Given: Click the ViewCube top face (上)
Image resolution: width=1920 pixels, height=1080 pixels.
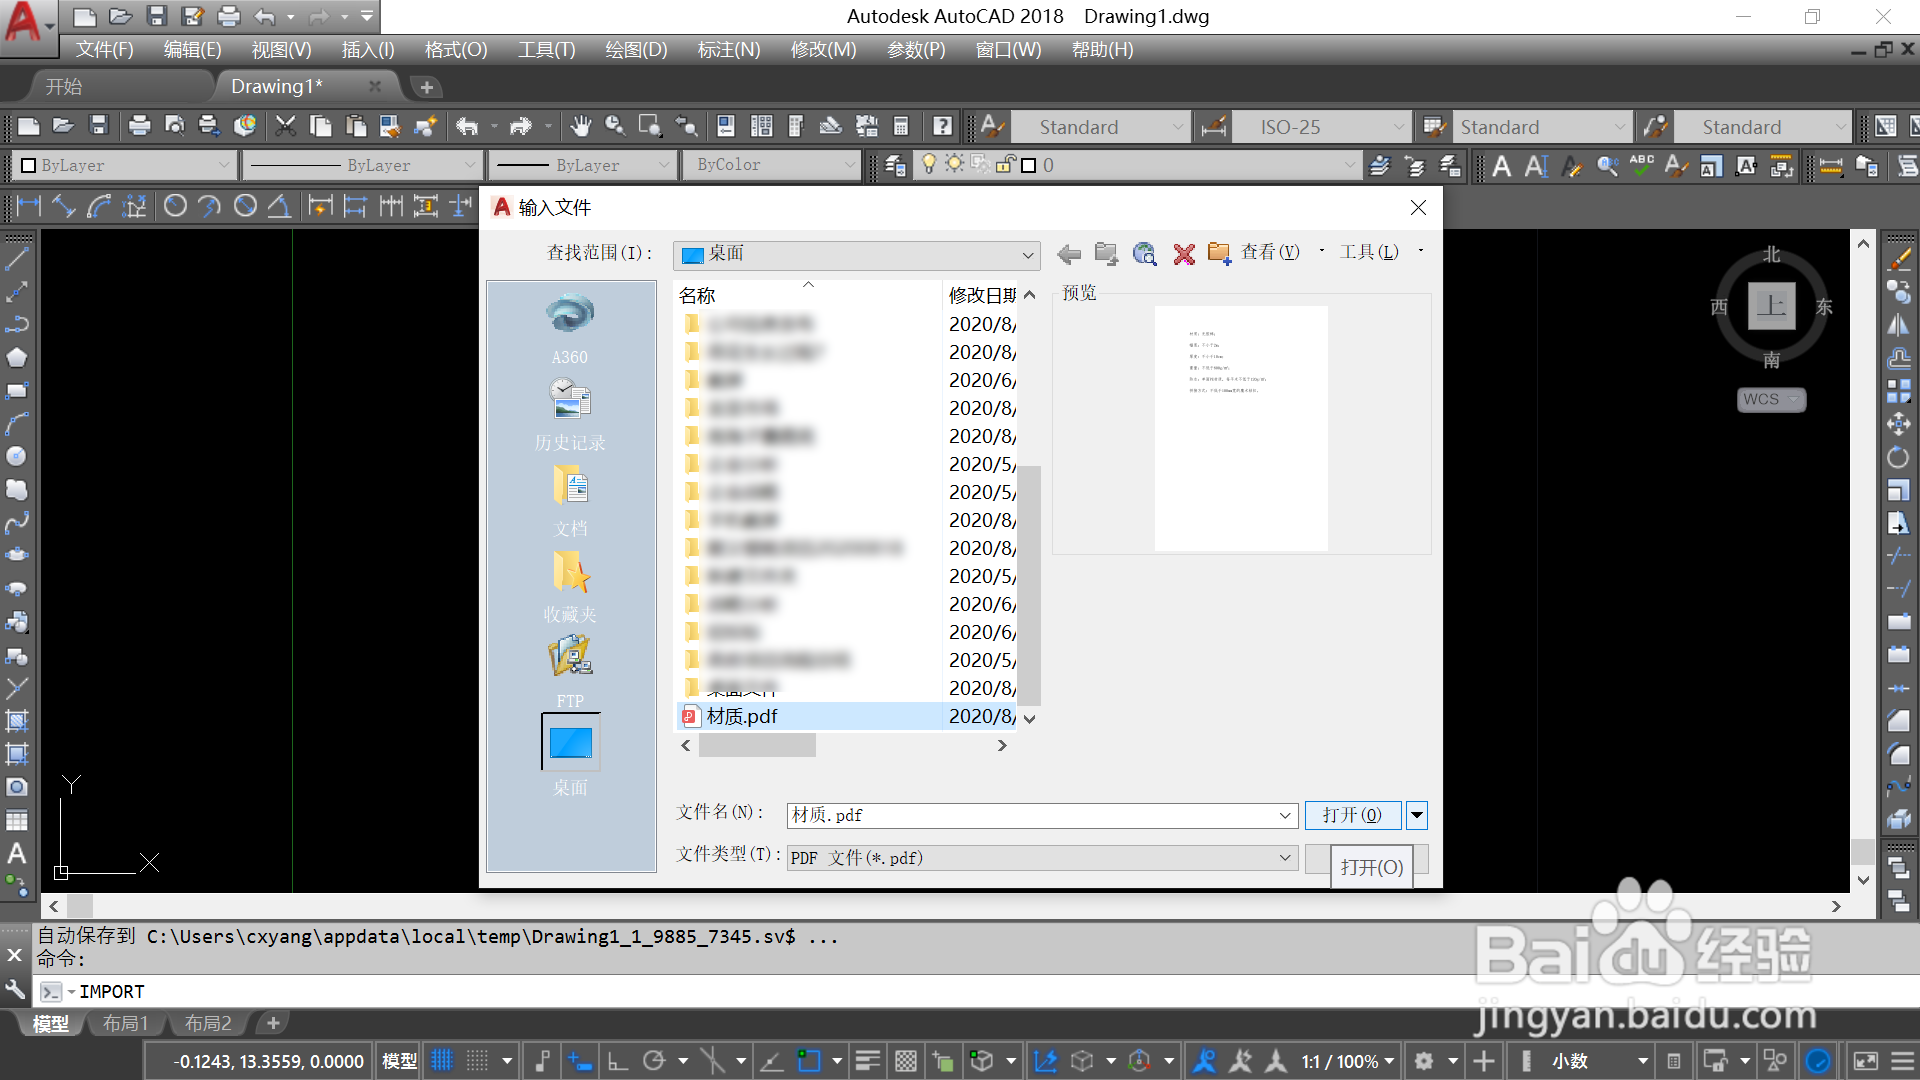Looking at the screenshot, I should click(1771, 306).
